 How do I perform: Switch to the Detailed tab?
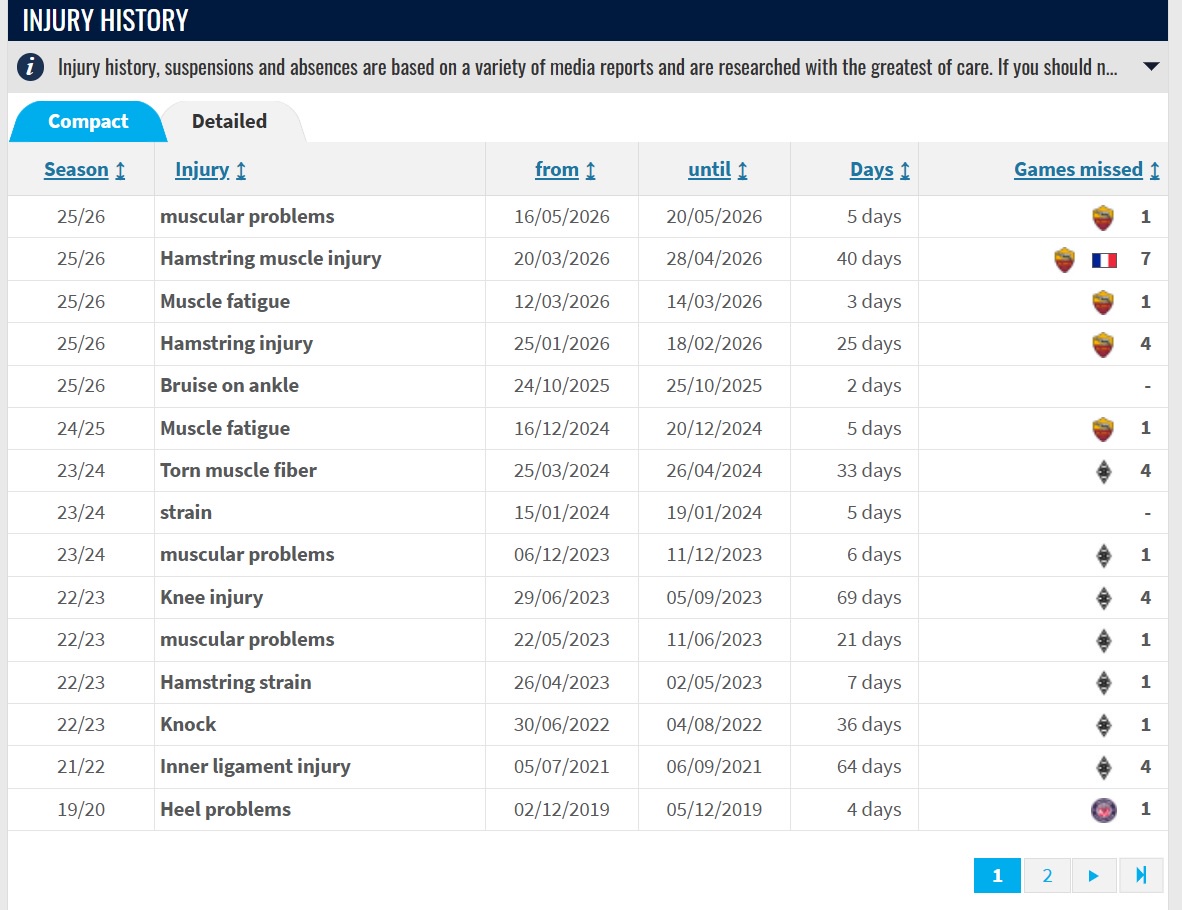coord(229,121)
